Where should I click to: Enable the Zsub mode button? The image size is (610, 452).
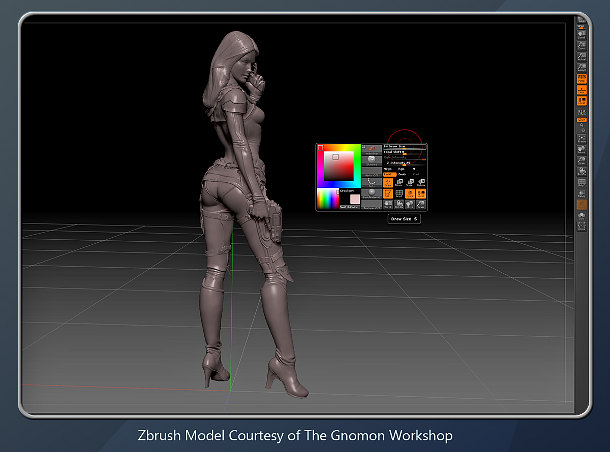(402, 174)
